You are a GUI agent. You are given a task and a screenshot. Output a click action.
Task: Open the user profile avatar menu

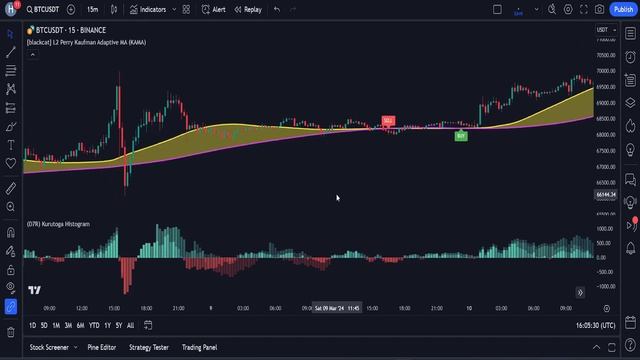tap(11, 9)
